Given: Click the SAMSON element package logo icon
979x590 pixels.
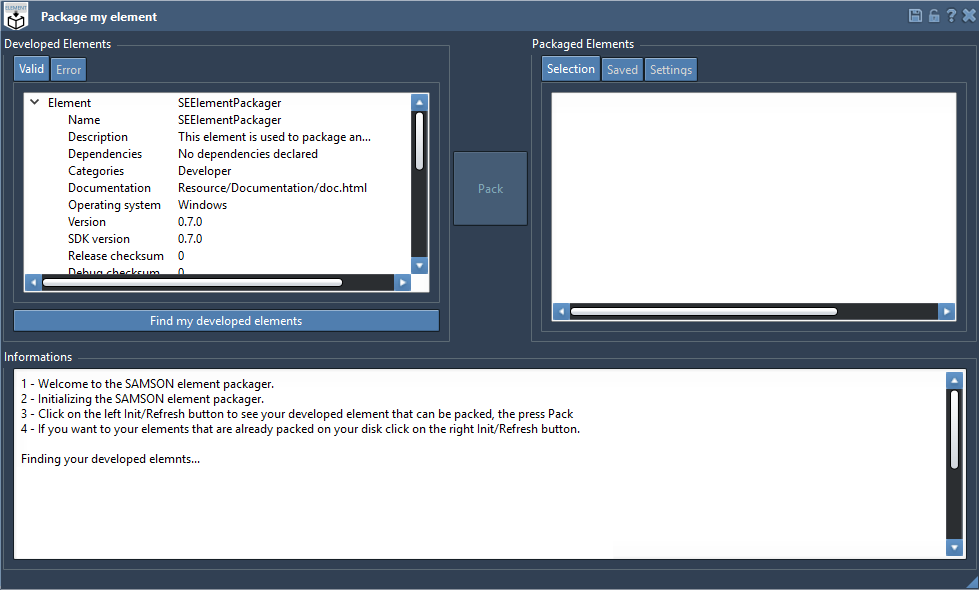Looking at the screenshot, I should (16, 16).
